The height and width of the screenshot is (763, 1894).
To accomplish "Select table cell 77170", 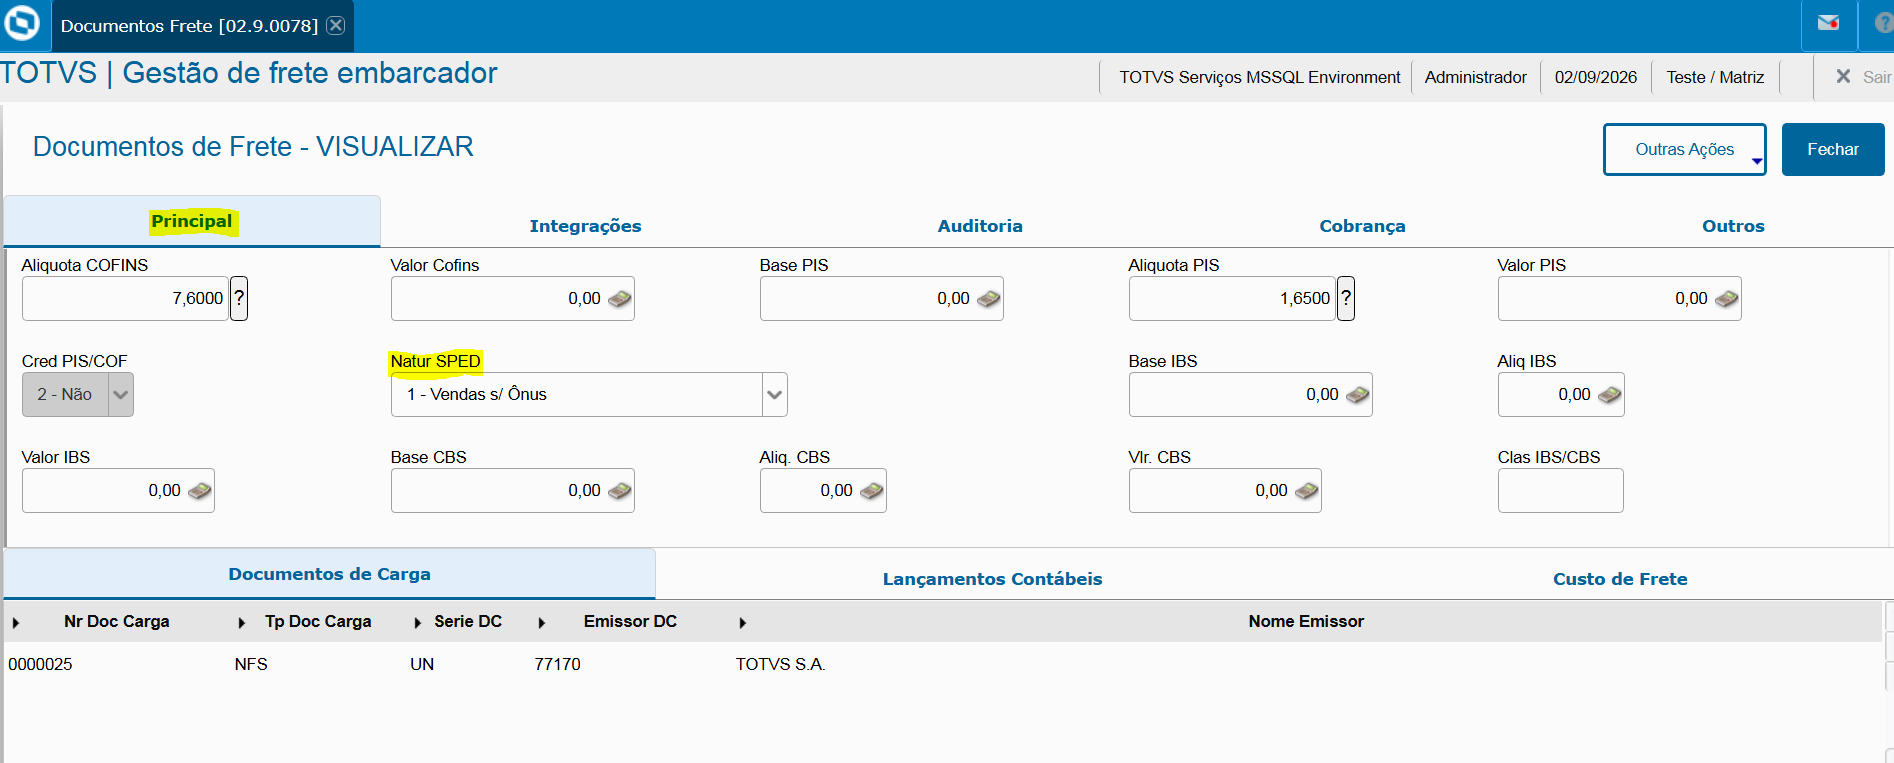I will [x=557, y=664].
